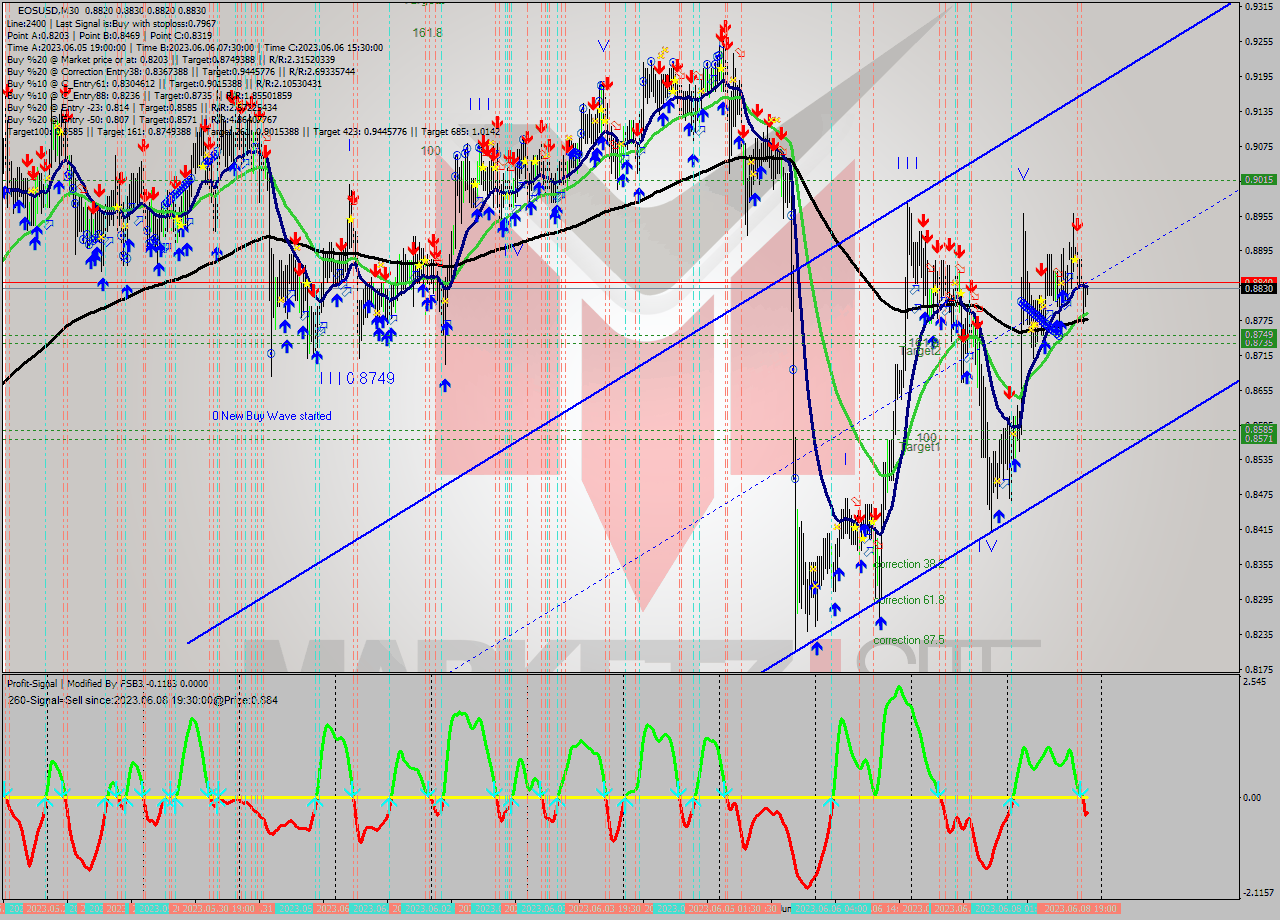Viewport: 1280px width, 920px height.
Task: Click the black 0.8830 current price tag
Action: (1257, 288)
